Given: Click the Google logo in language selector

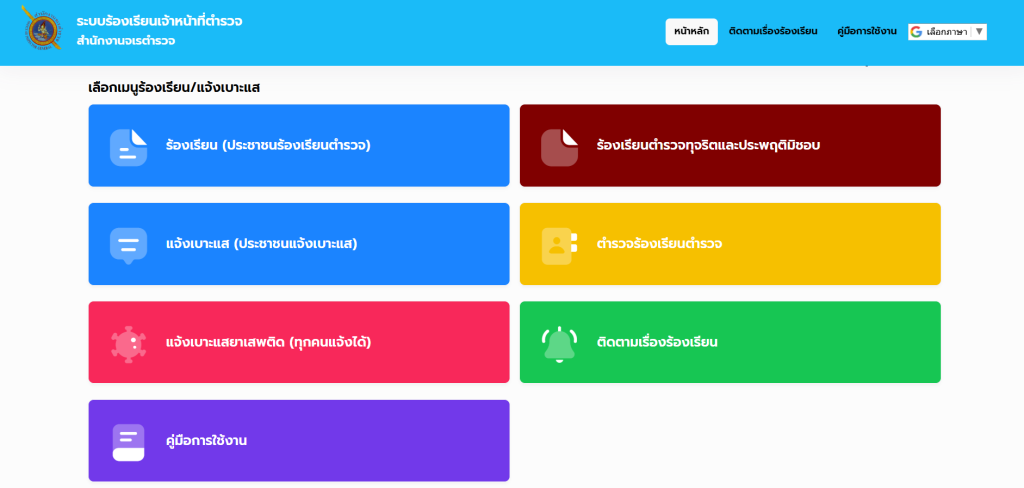Looking at the screenshot, I should [916, 32].
